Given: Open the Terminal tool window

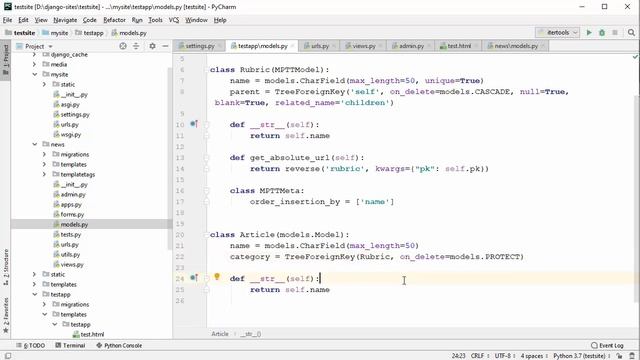Looking at the screenshot, I should [x=70, y=345].
